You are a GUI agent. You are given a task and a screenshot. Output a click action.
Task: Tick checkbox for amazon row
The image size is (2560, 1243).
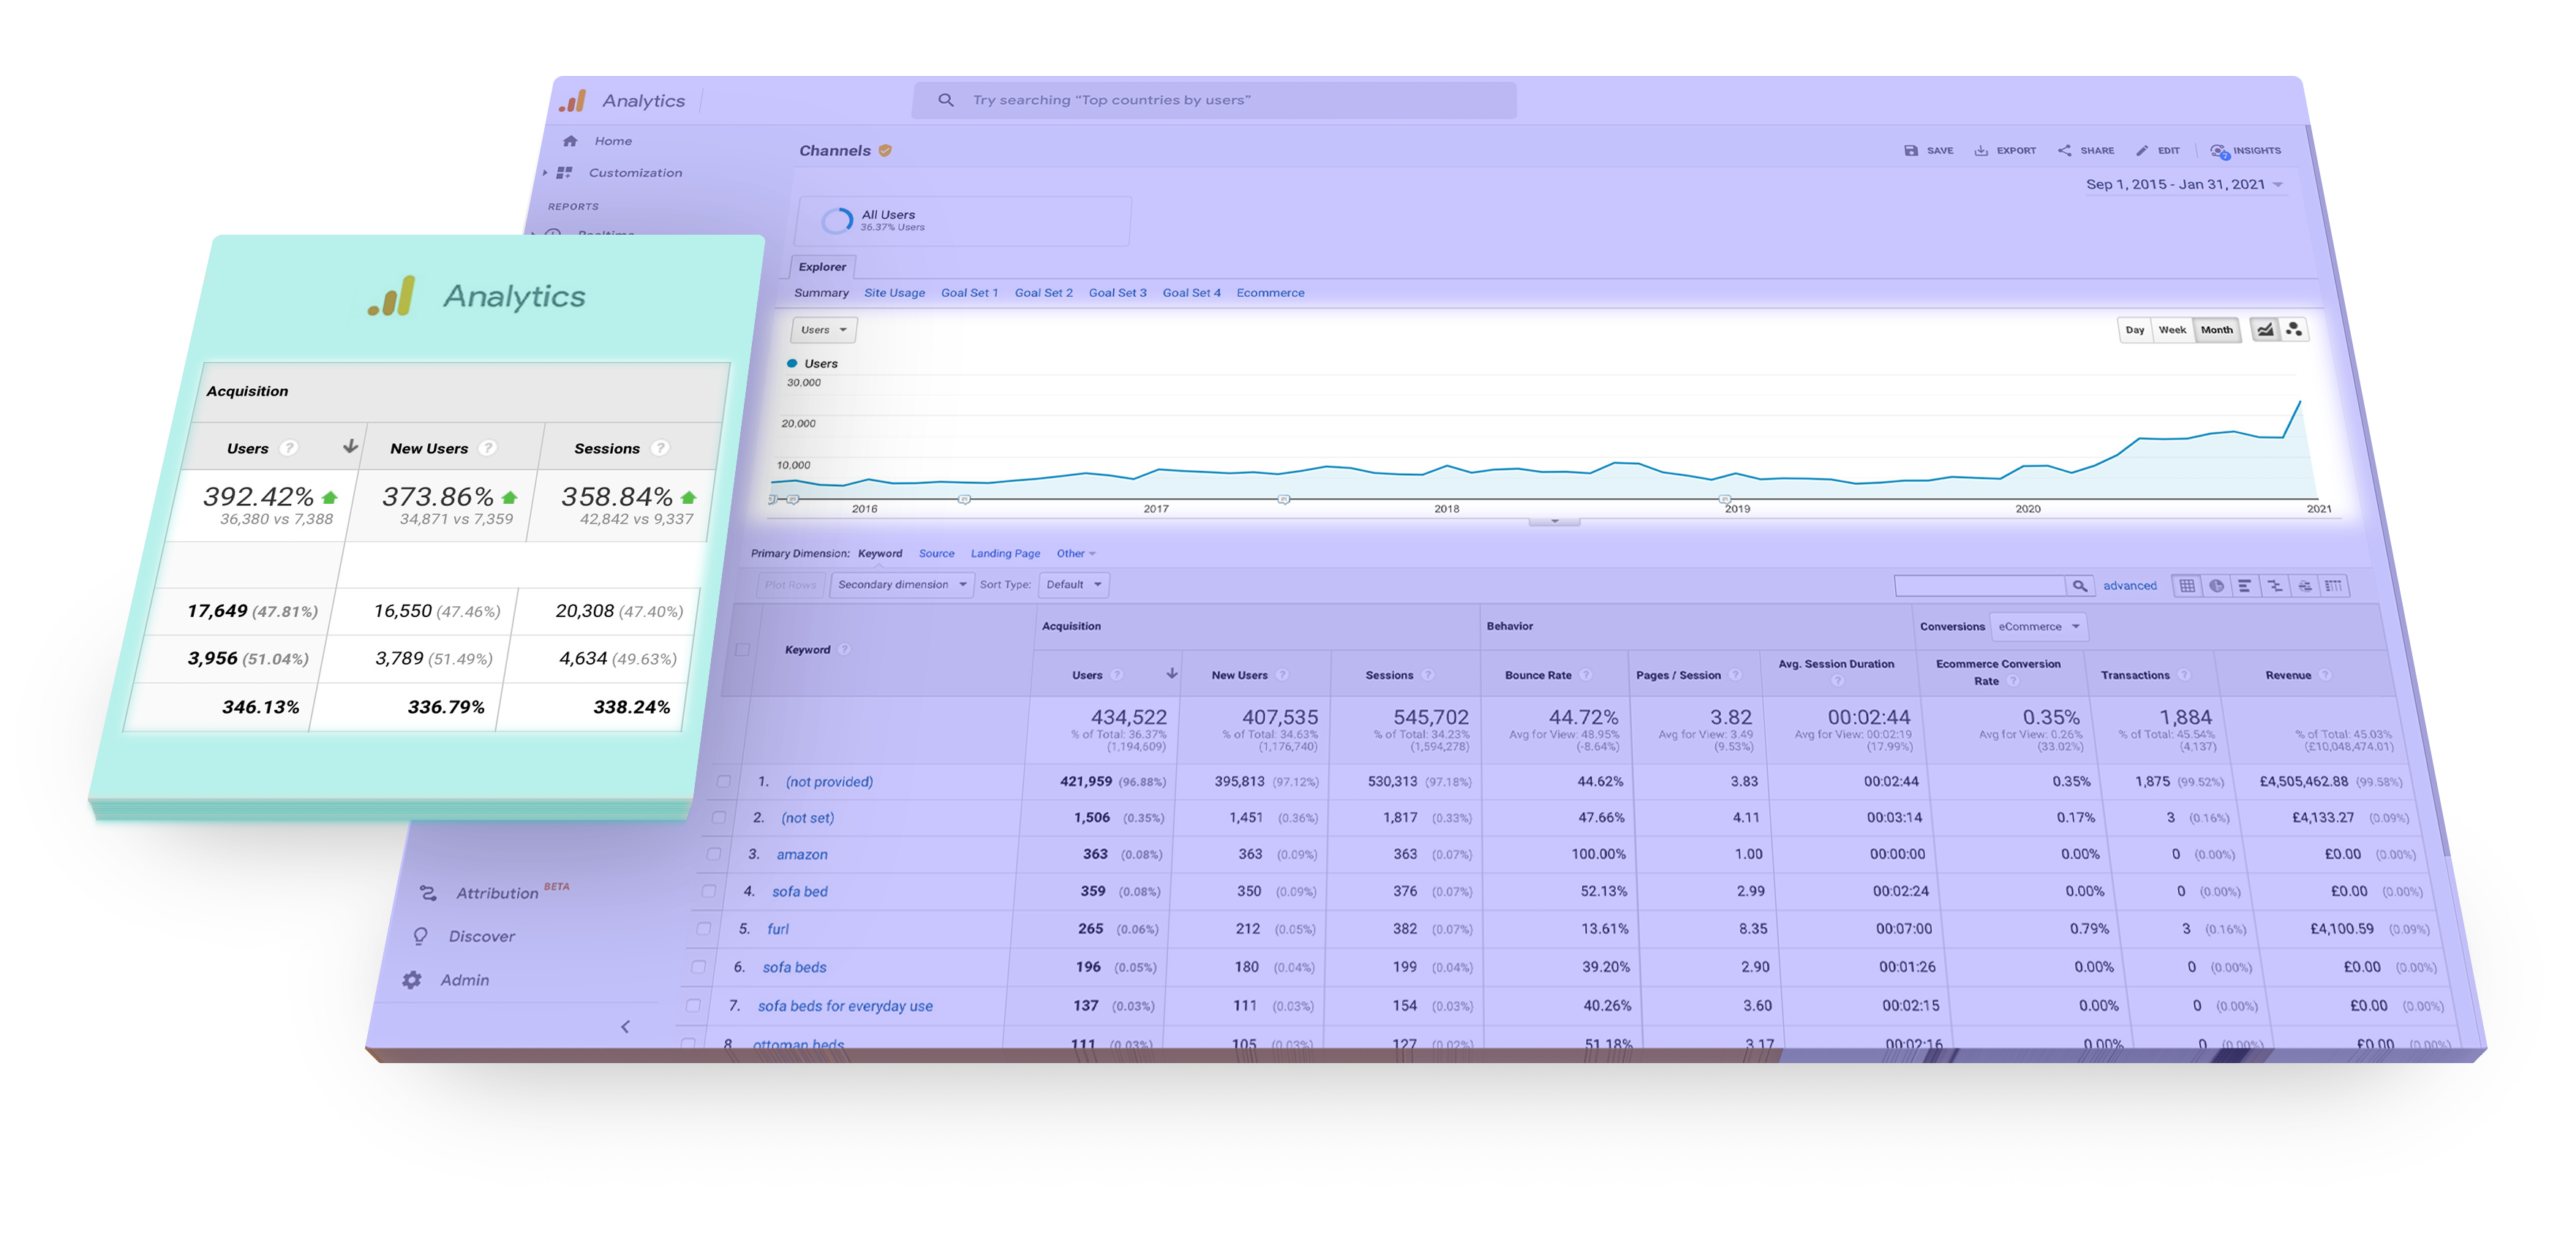coord(713,853)
